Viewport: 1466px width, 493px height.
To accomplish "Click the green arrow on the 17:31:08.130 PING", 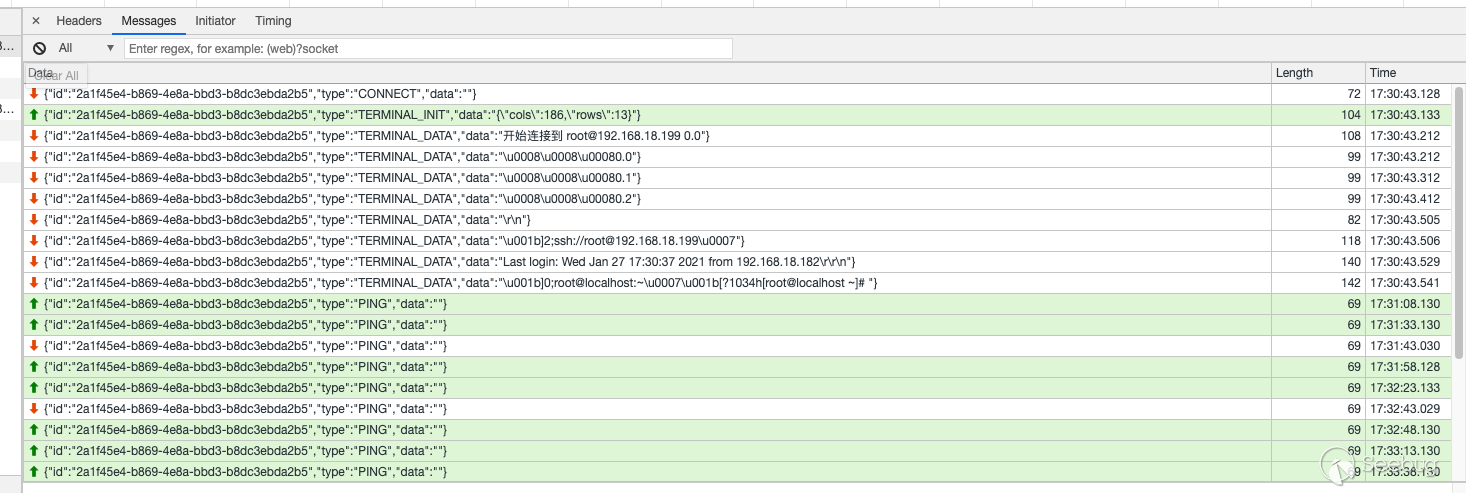I will pyautogui.click(x=34, y=304).
